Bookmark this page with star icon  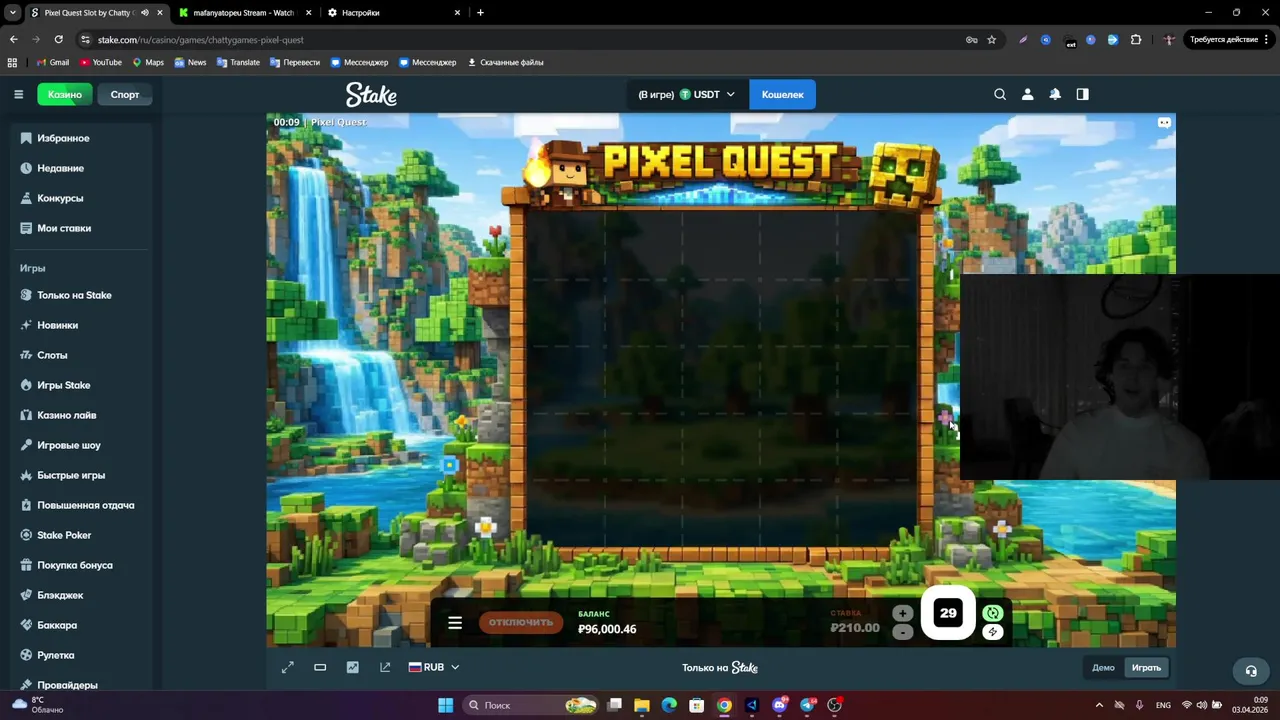coord(992,39)
